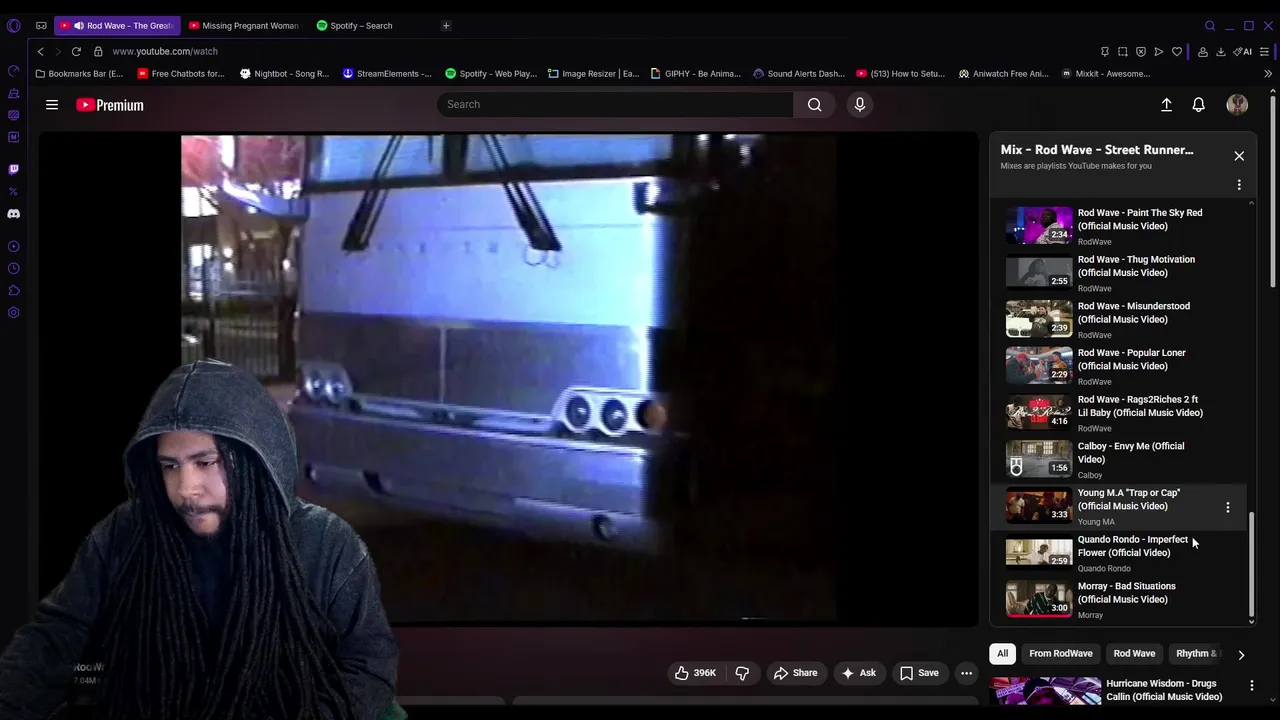Viewport: 1280px width, 720px height.
Task: Open Spotify - Web Player bookmark
Action: 491,74
